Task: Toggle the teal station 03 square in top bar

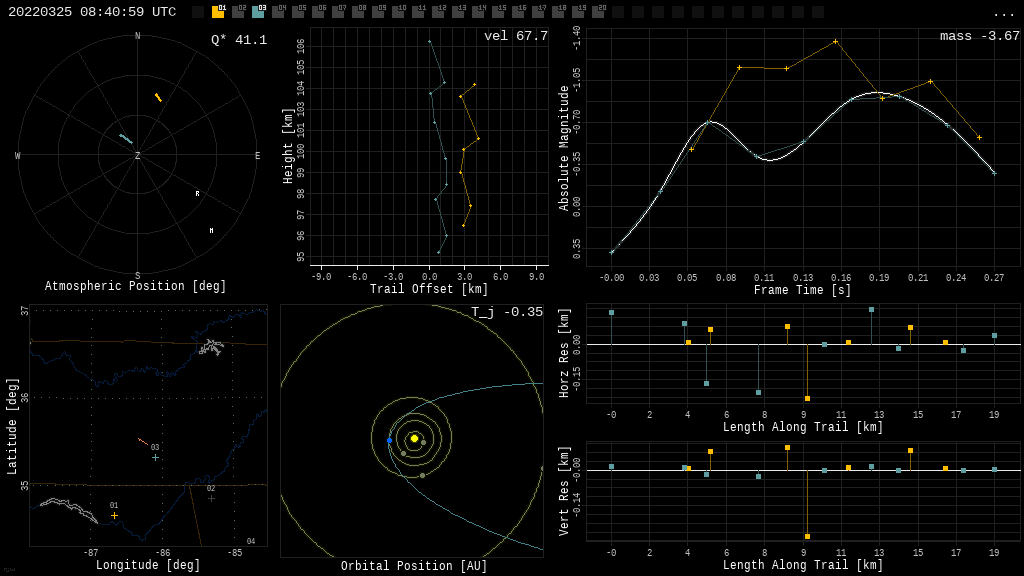Action: point(258,12)
